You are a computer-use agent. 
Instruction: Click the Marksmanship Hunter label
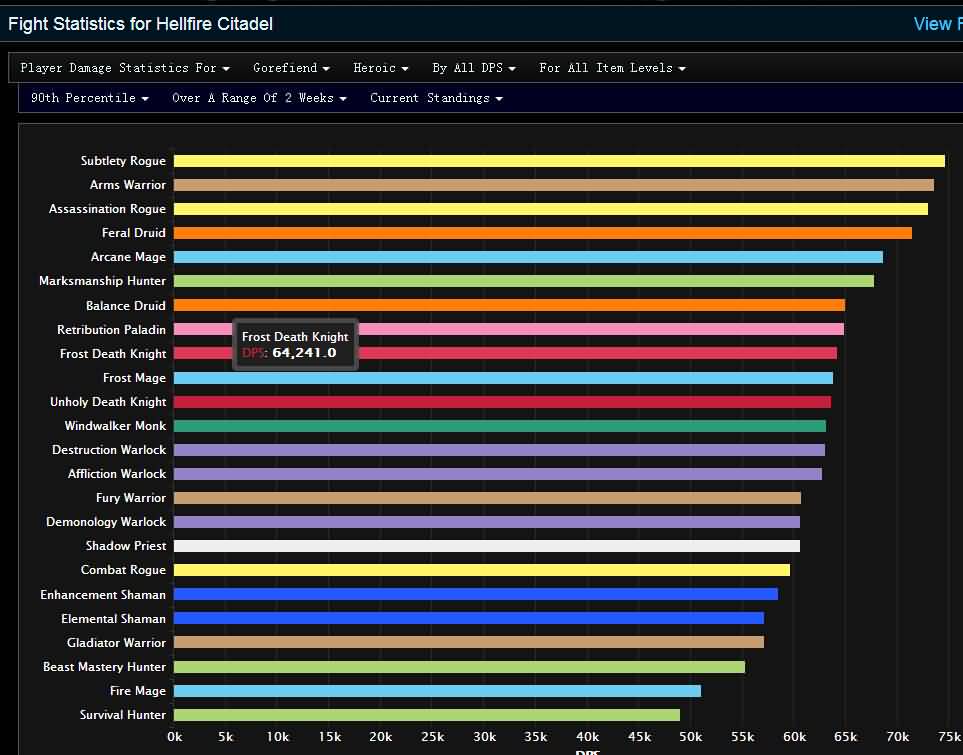pos(103,281)
